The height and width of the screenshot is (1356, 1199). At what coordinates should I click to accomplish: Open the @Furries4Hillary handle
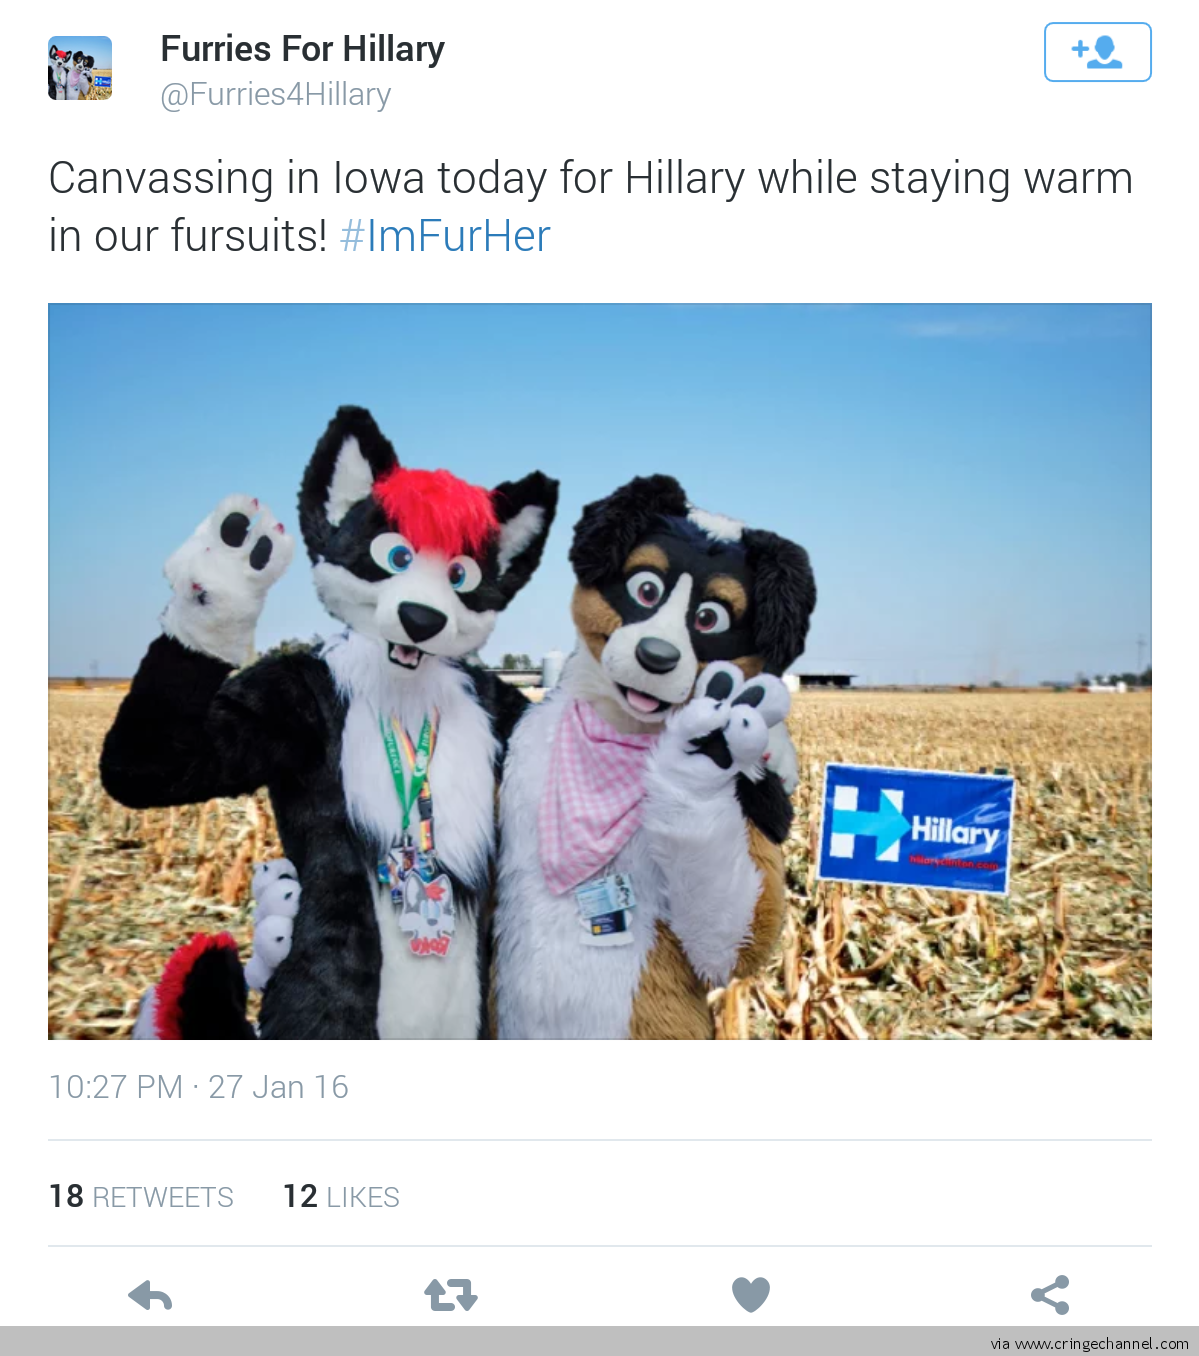pyautogui.click(x=275, y=94)
